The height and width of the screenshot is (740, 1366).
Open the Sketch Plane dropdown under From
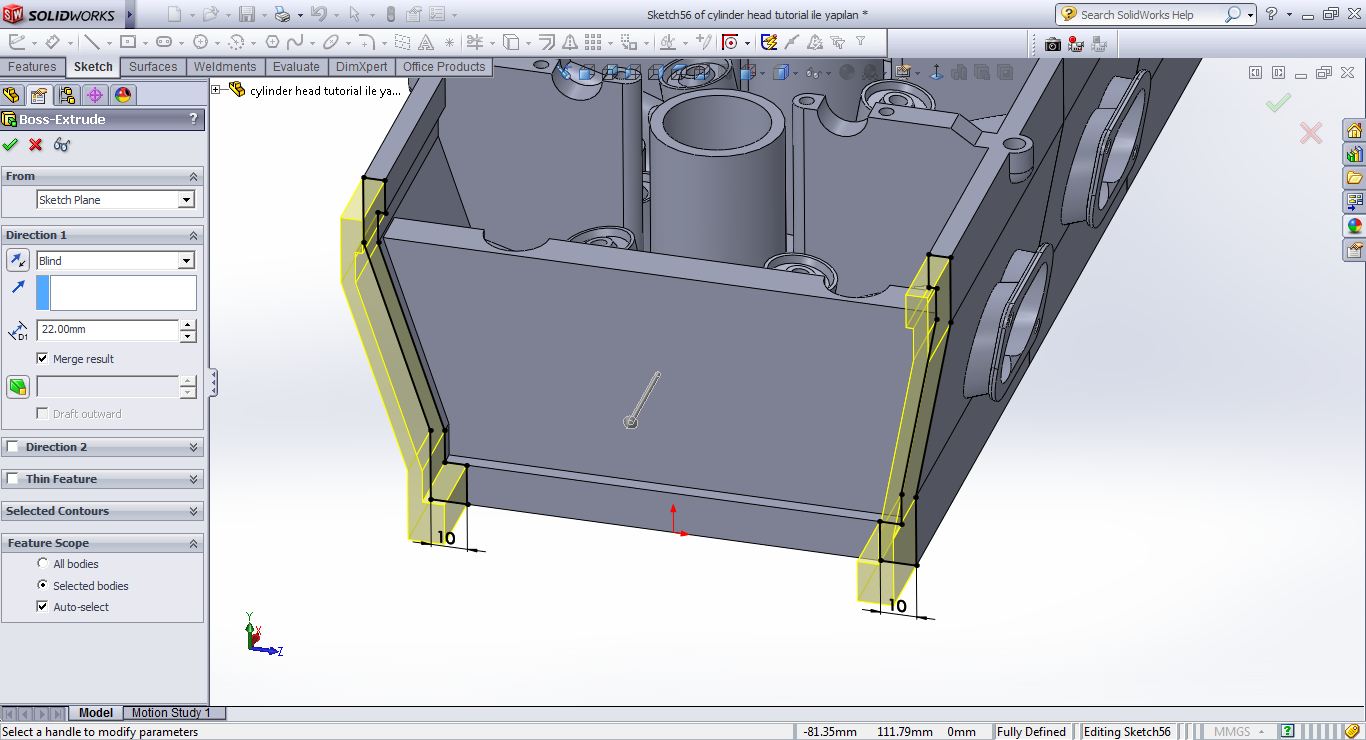click(186, 199)
